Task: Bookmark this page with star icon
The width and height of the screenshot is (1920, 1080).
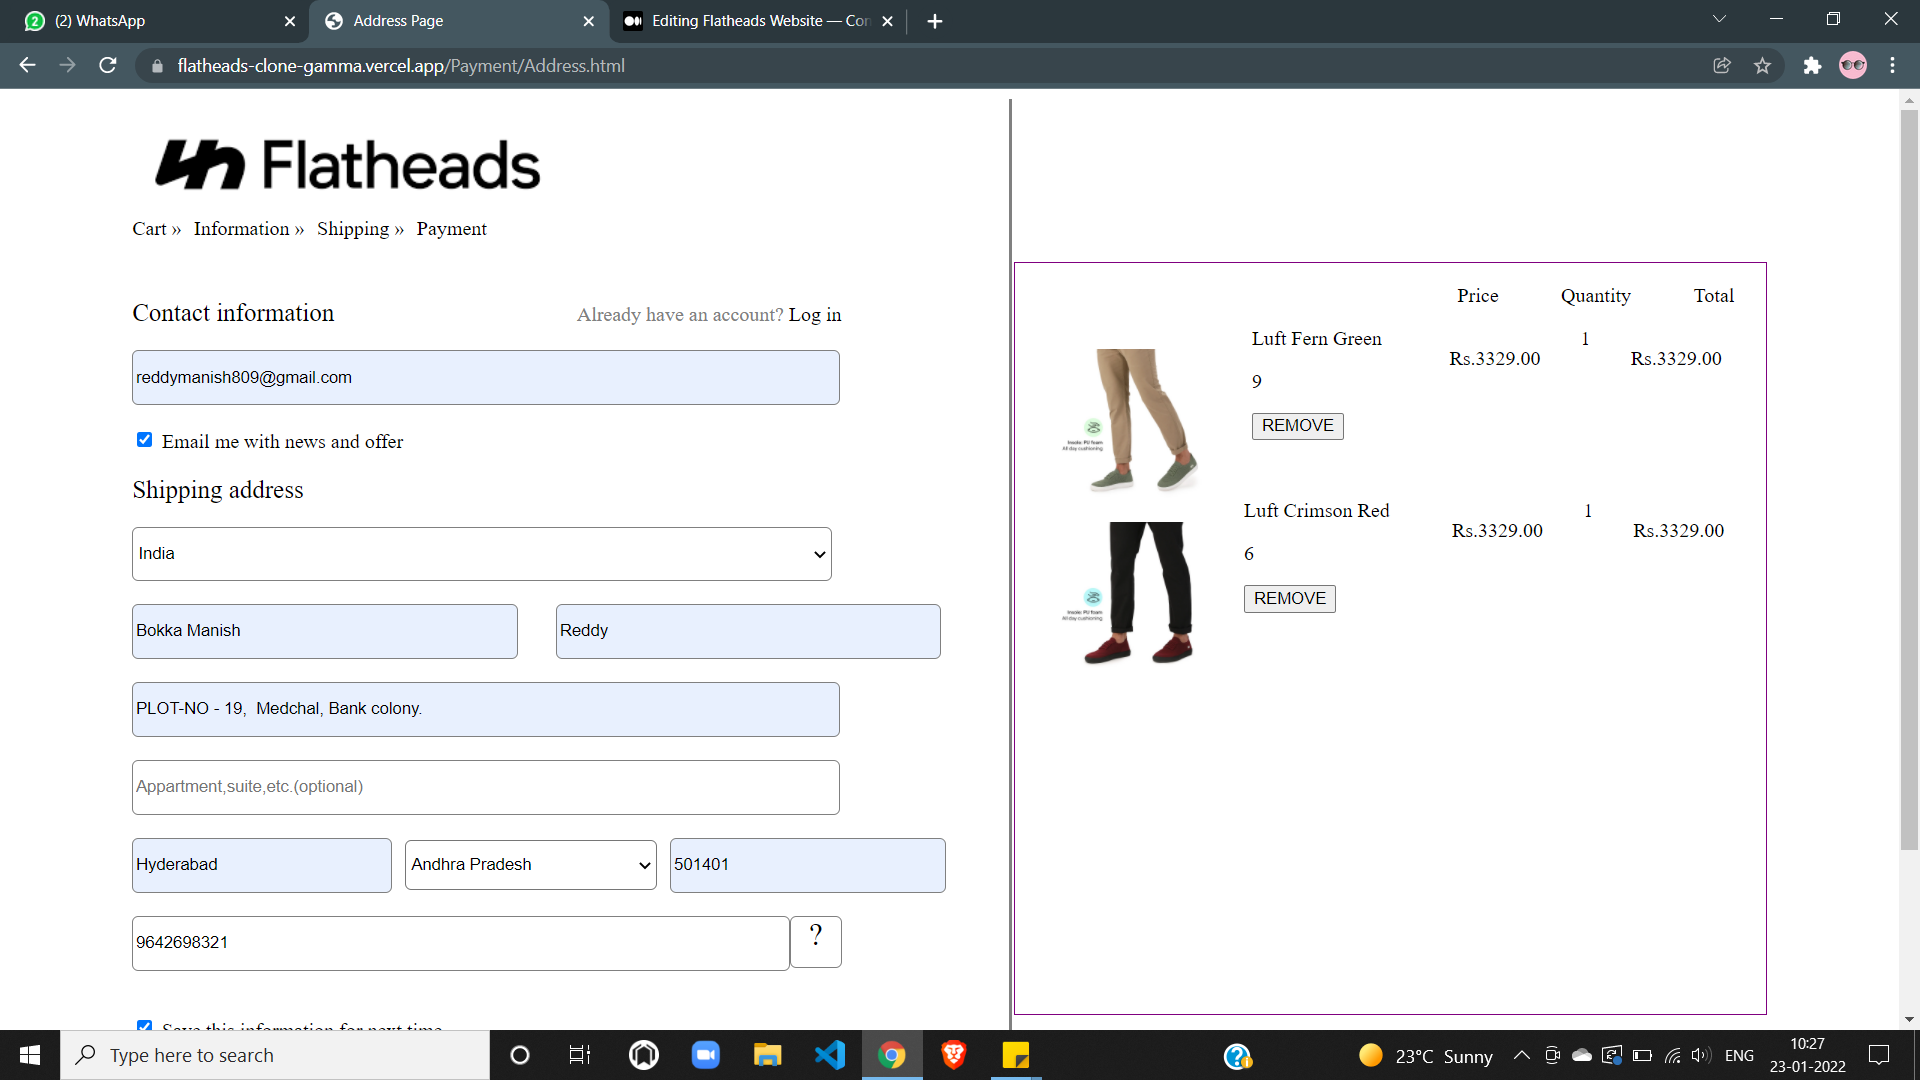Action: click(1762, 66)
